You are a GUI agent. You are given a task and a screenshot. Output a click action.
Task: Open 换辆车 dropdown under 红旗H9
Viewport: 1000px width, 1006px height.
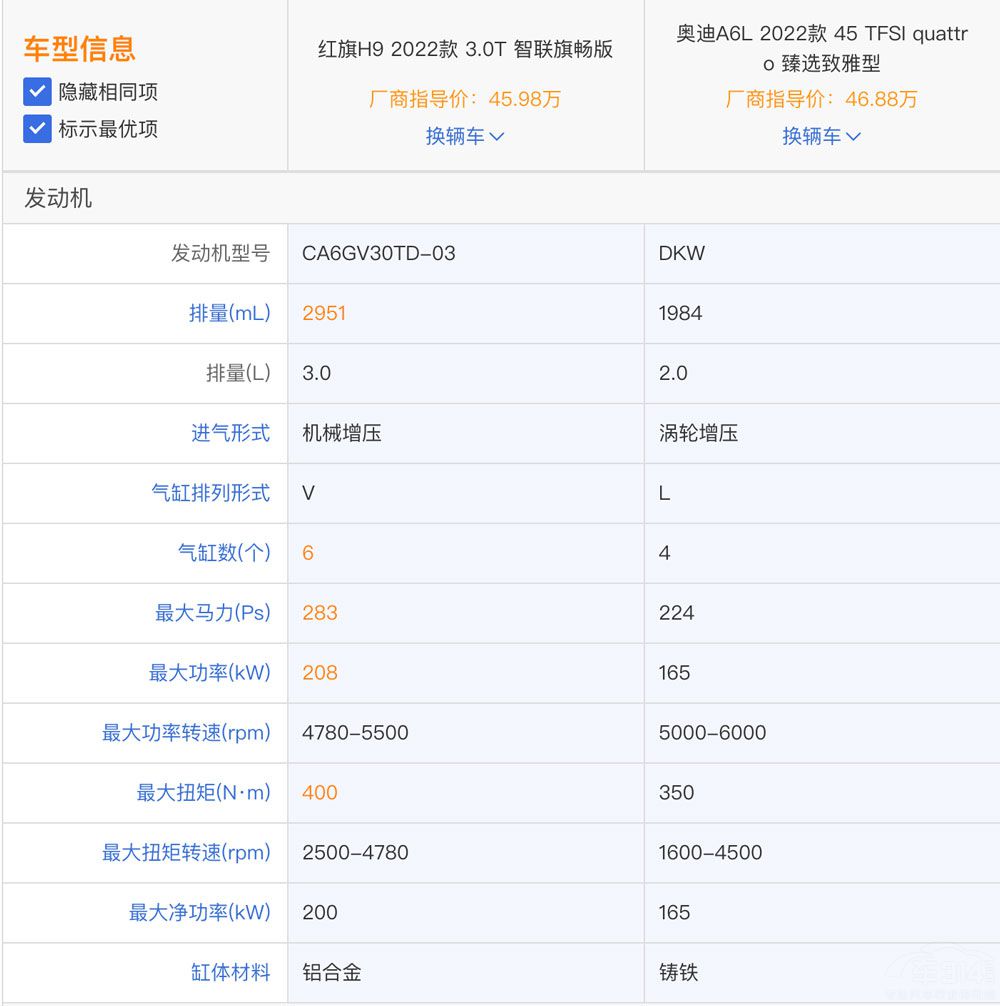(466, 136)
